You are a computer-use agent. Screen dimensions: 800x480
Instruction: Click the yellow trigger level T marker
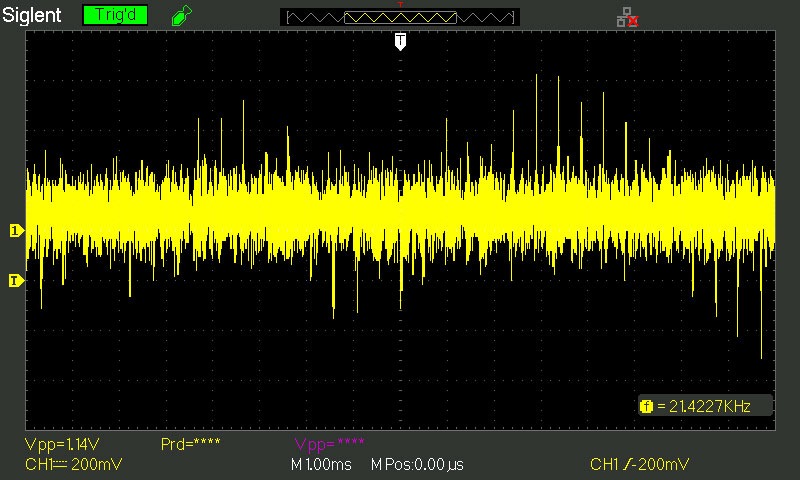pos(16,281)
